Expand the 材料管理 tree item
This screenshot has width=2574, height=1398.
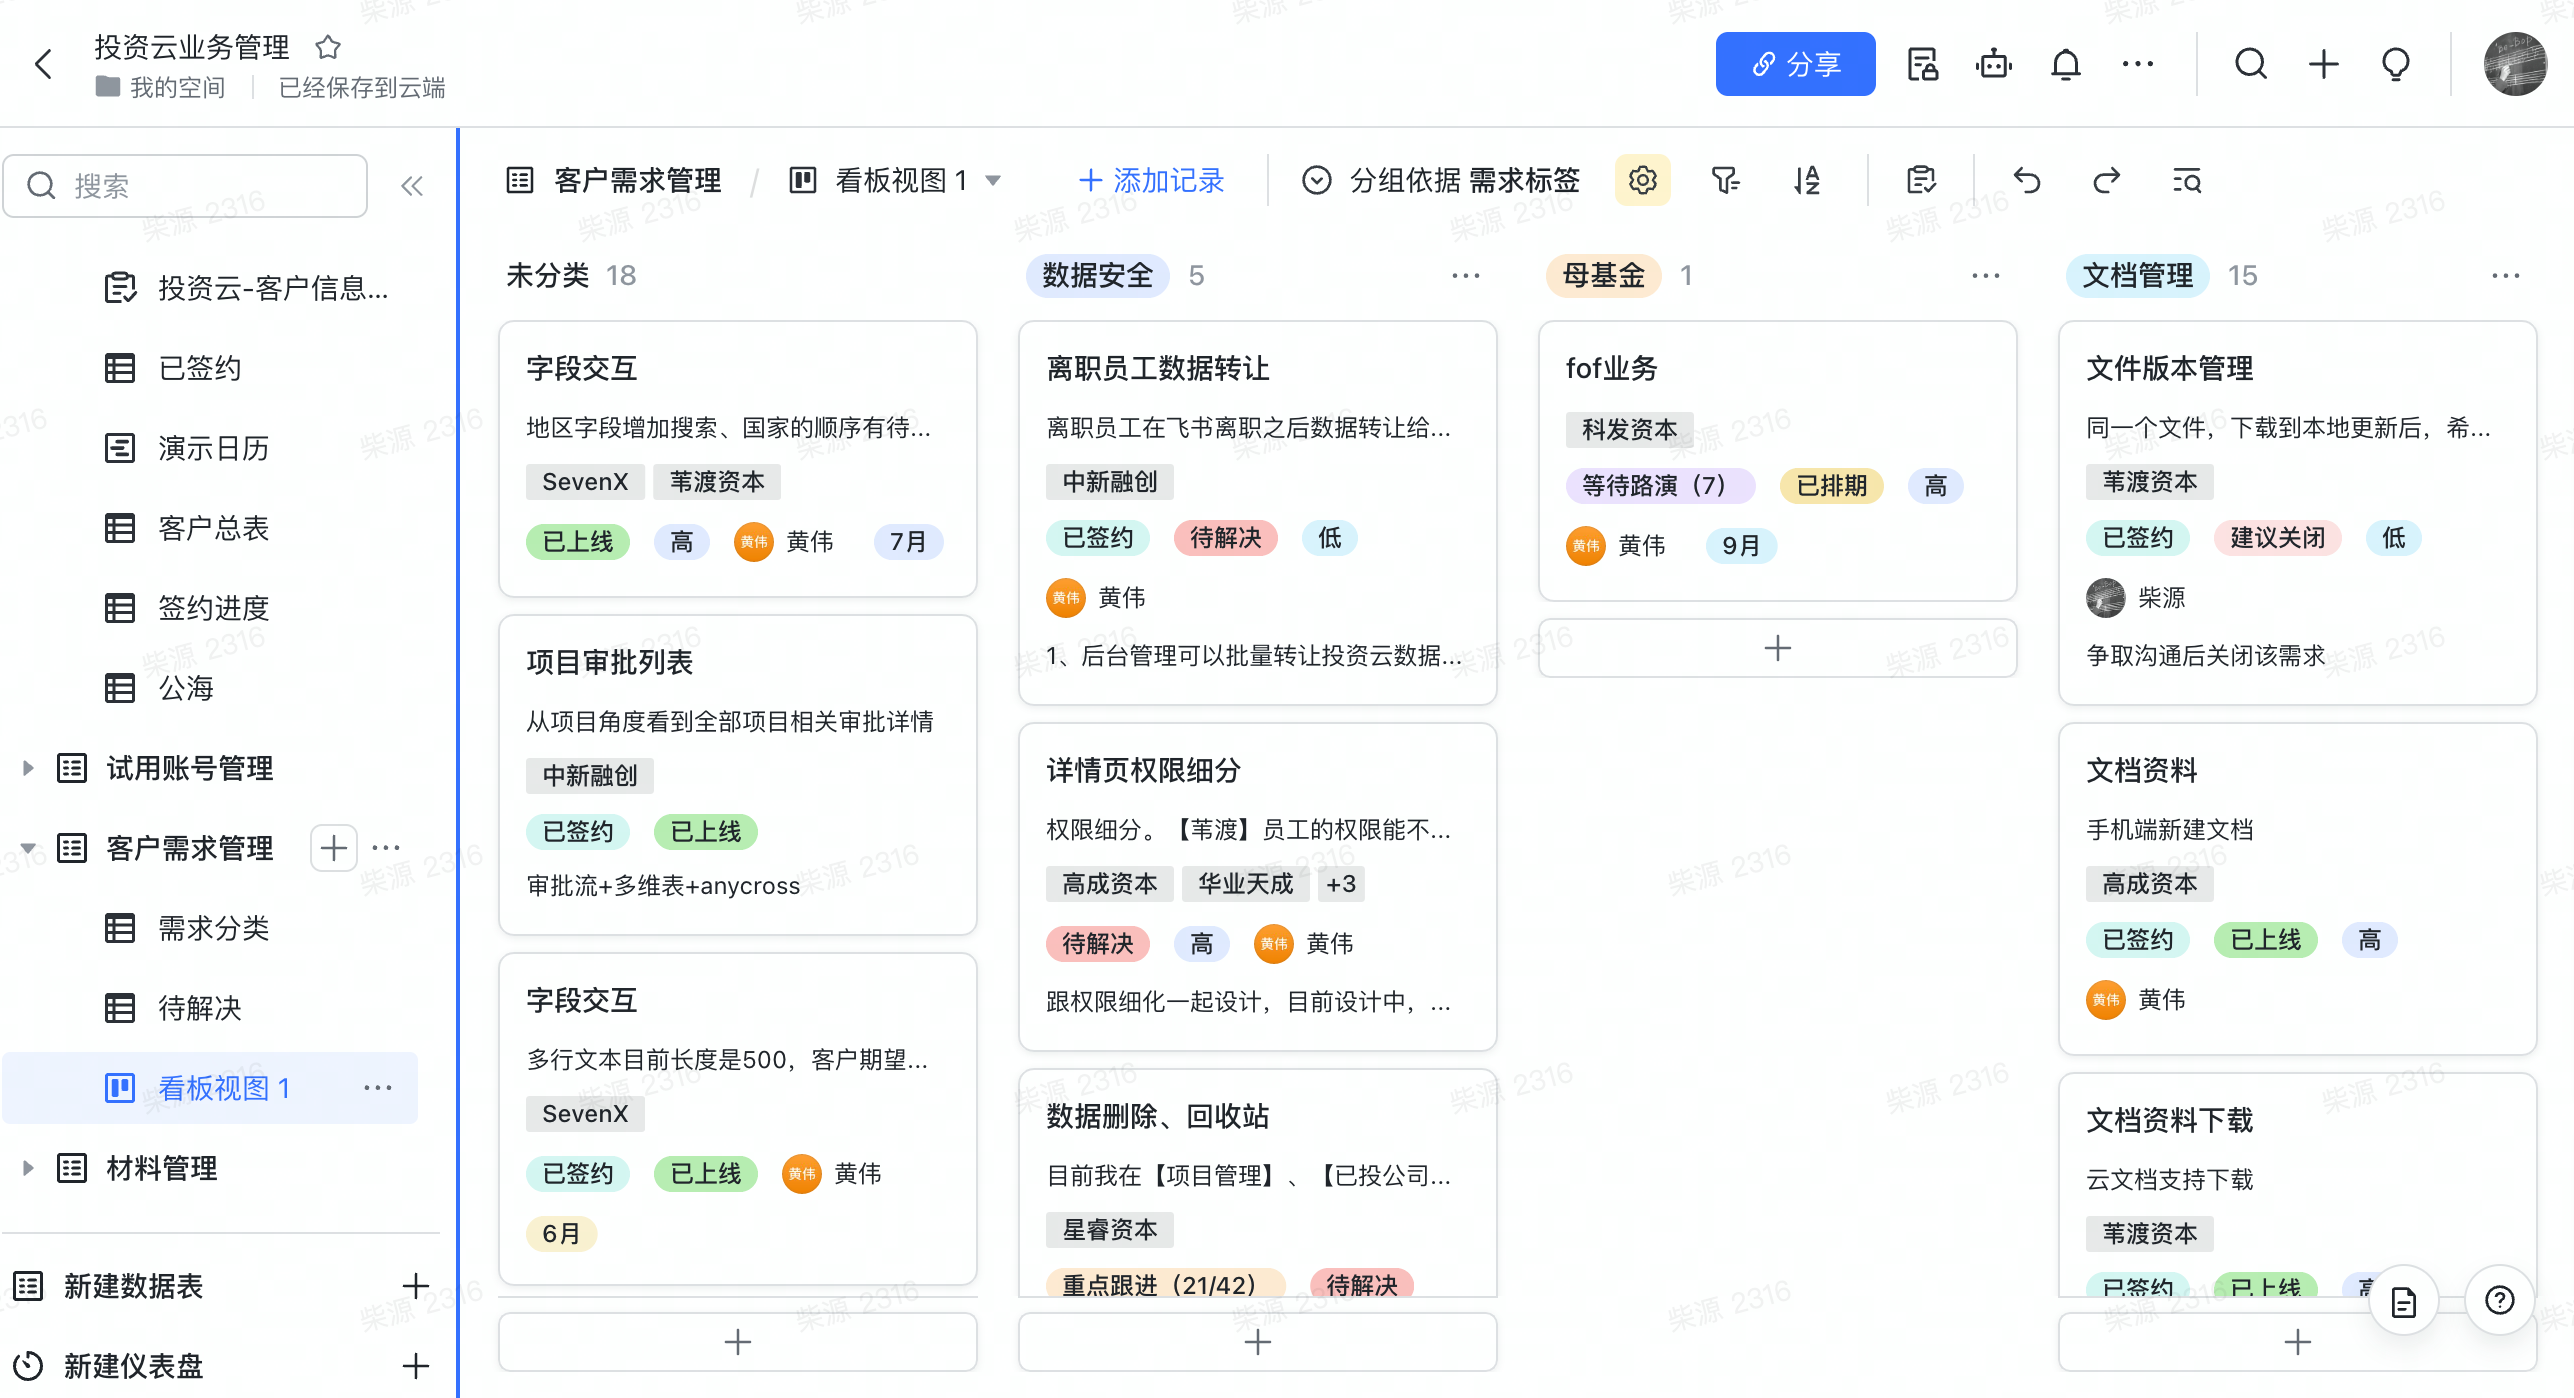[x=27, y=1167]
